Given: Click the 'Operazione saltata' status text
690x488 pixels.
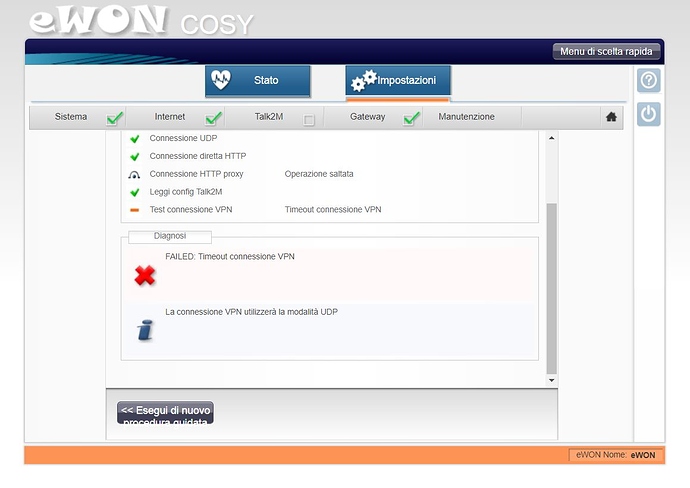Looking at the screenshot, I should tap(319, 174).
